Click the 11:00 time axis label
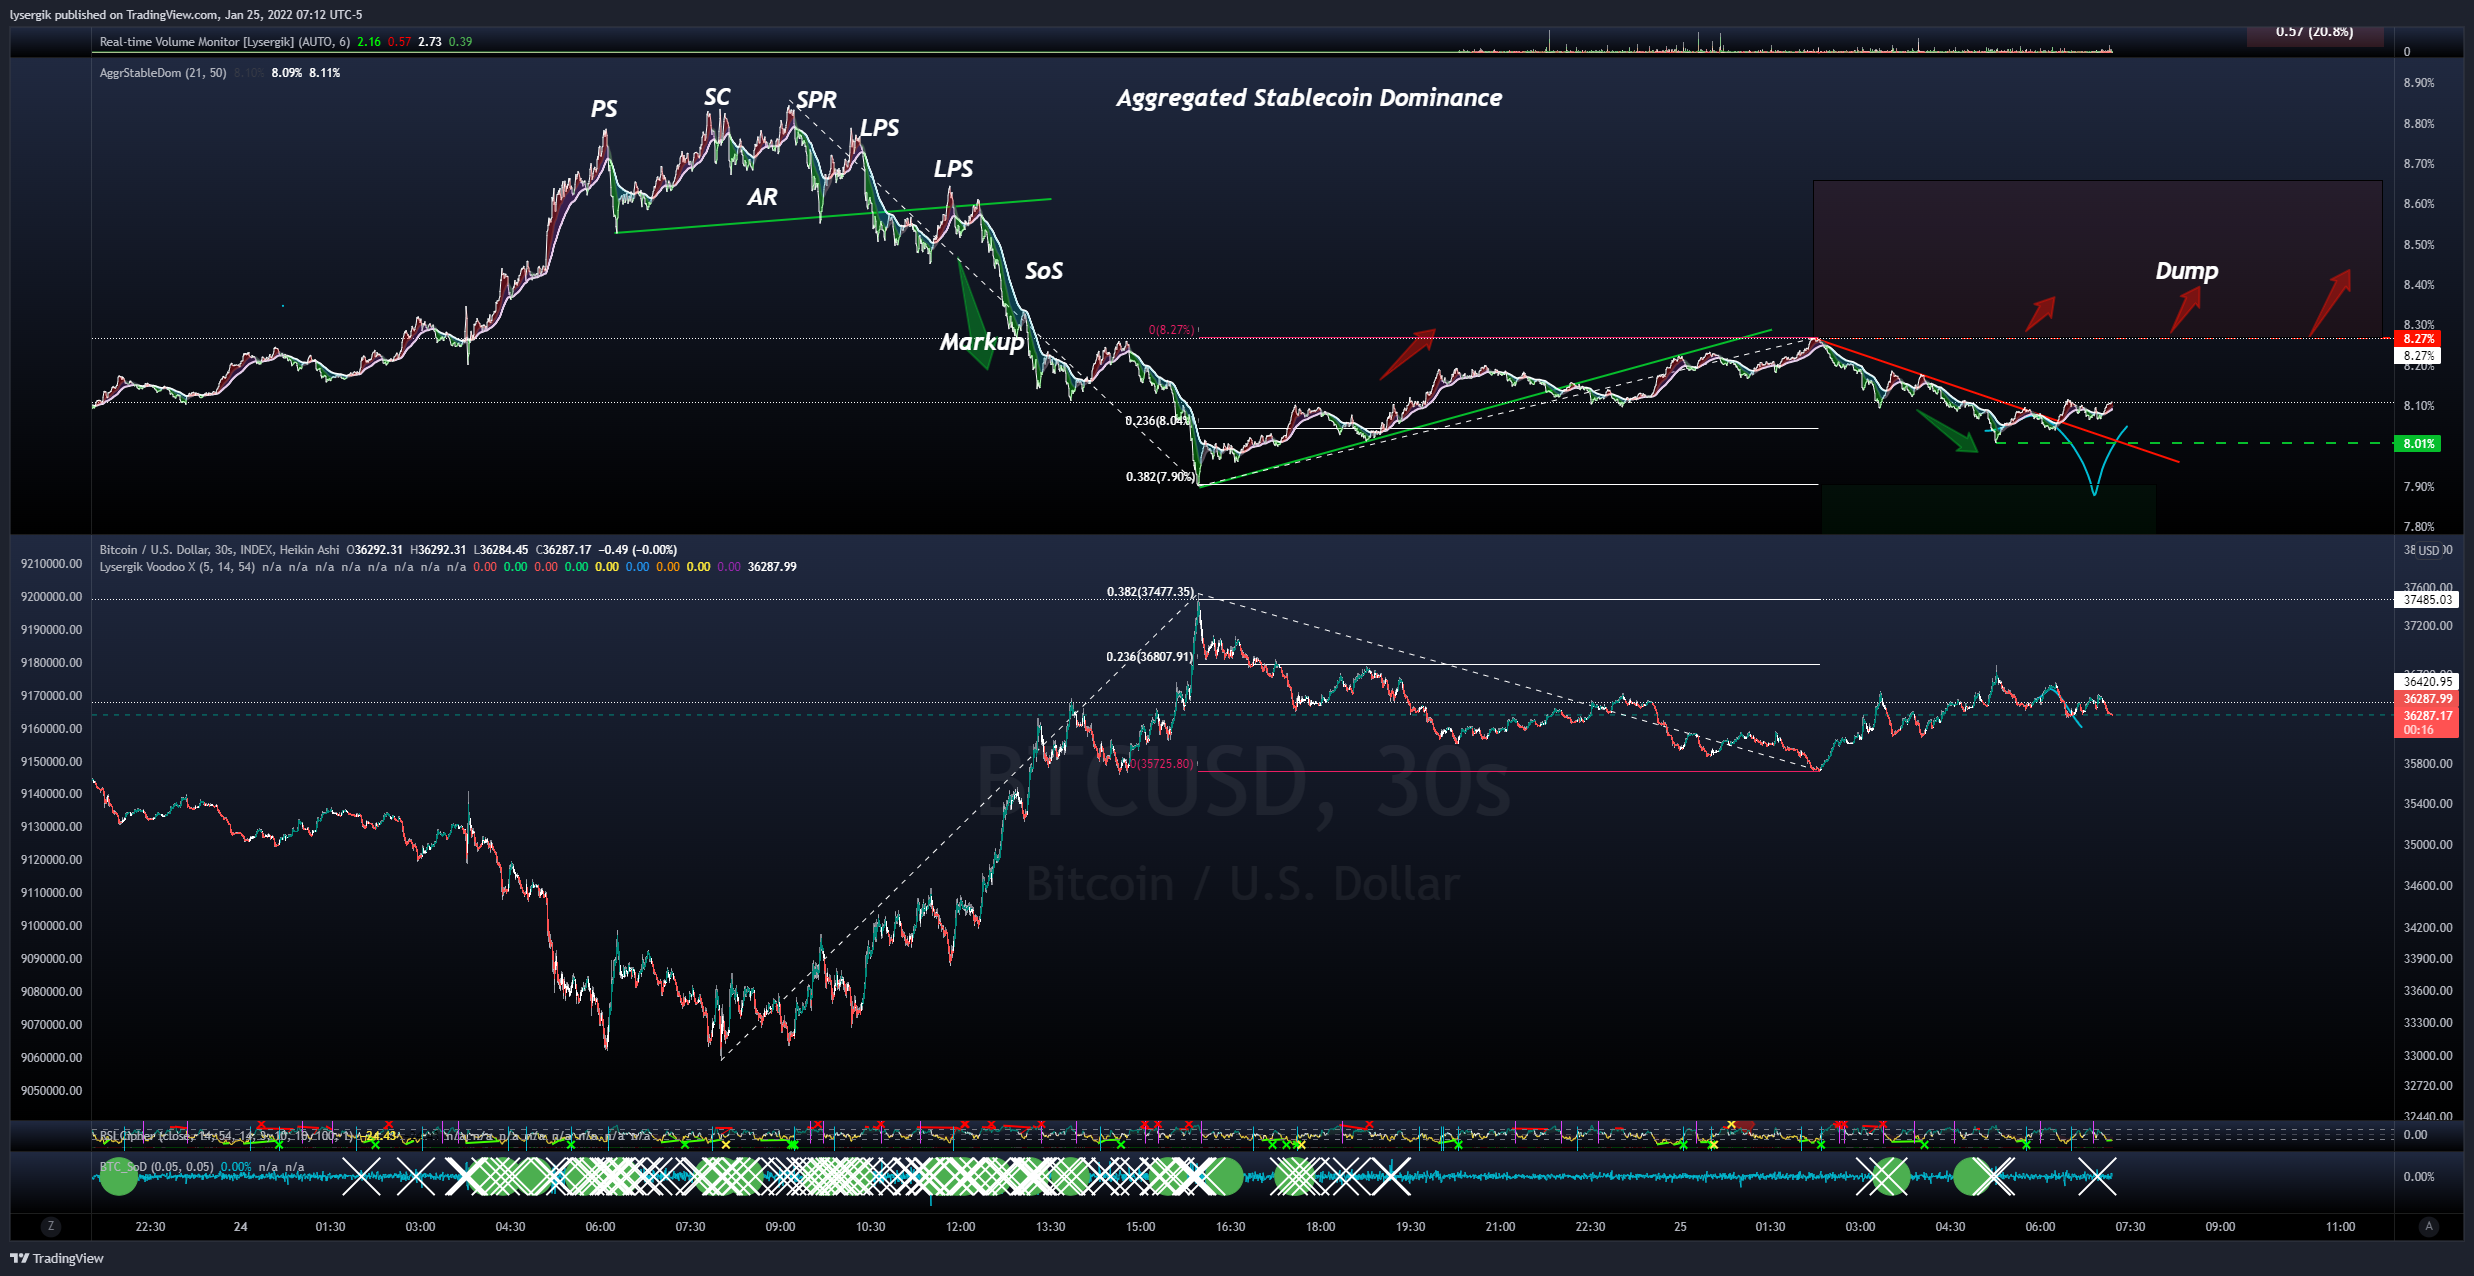 [2340, 1227]
